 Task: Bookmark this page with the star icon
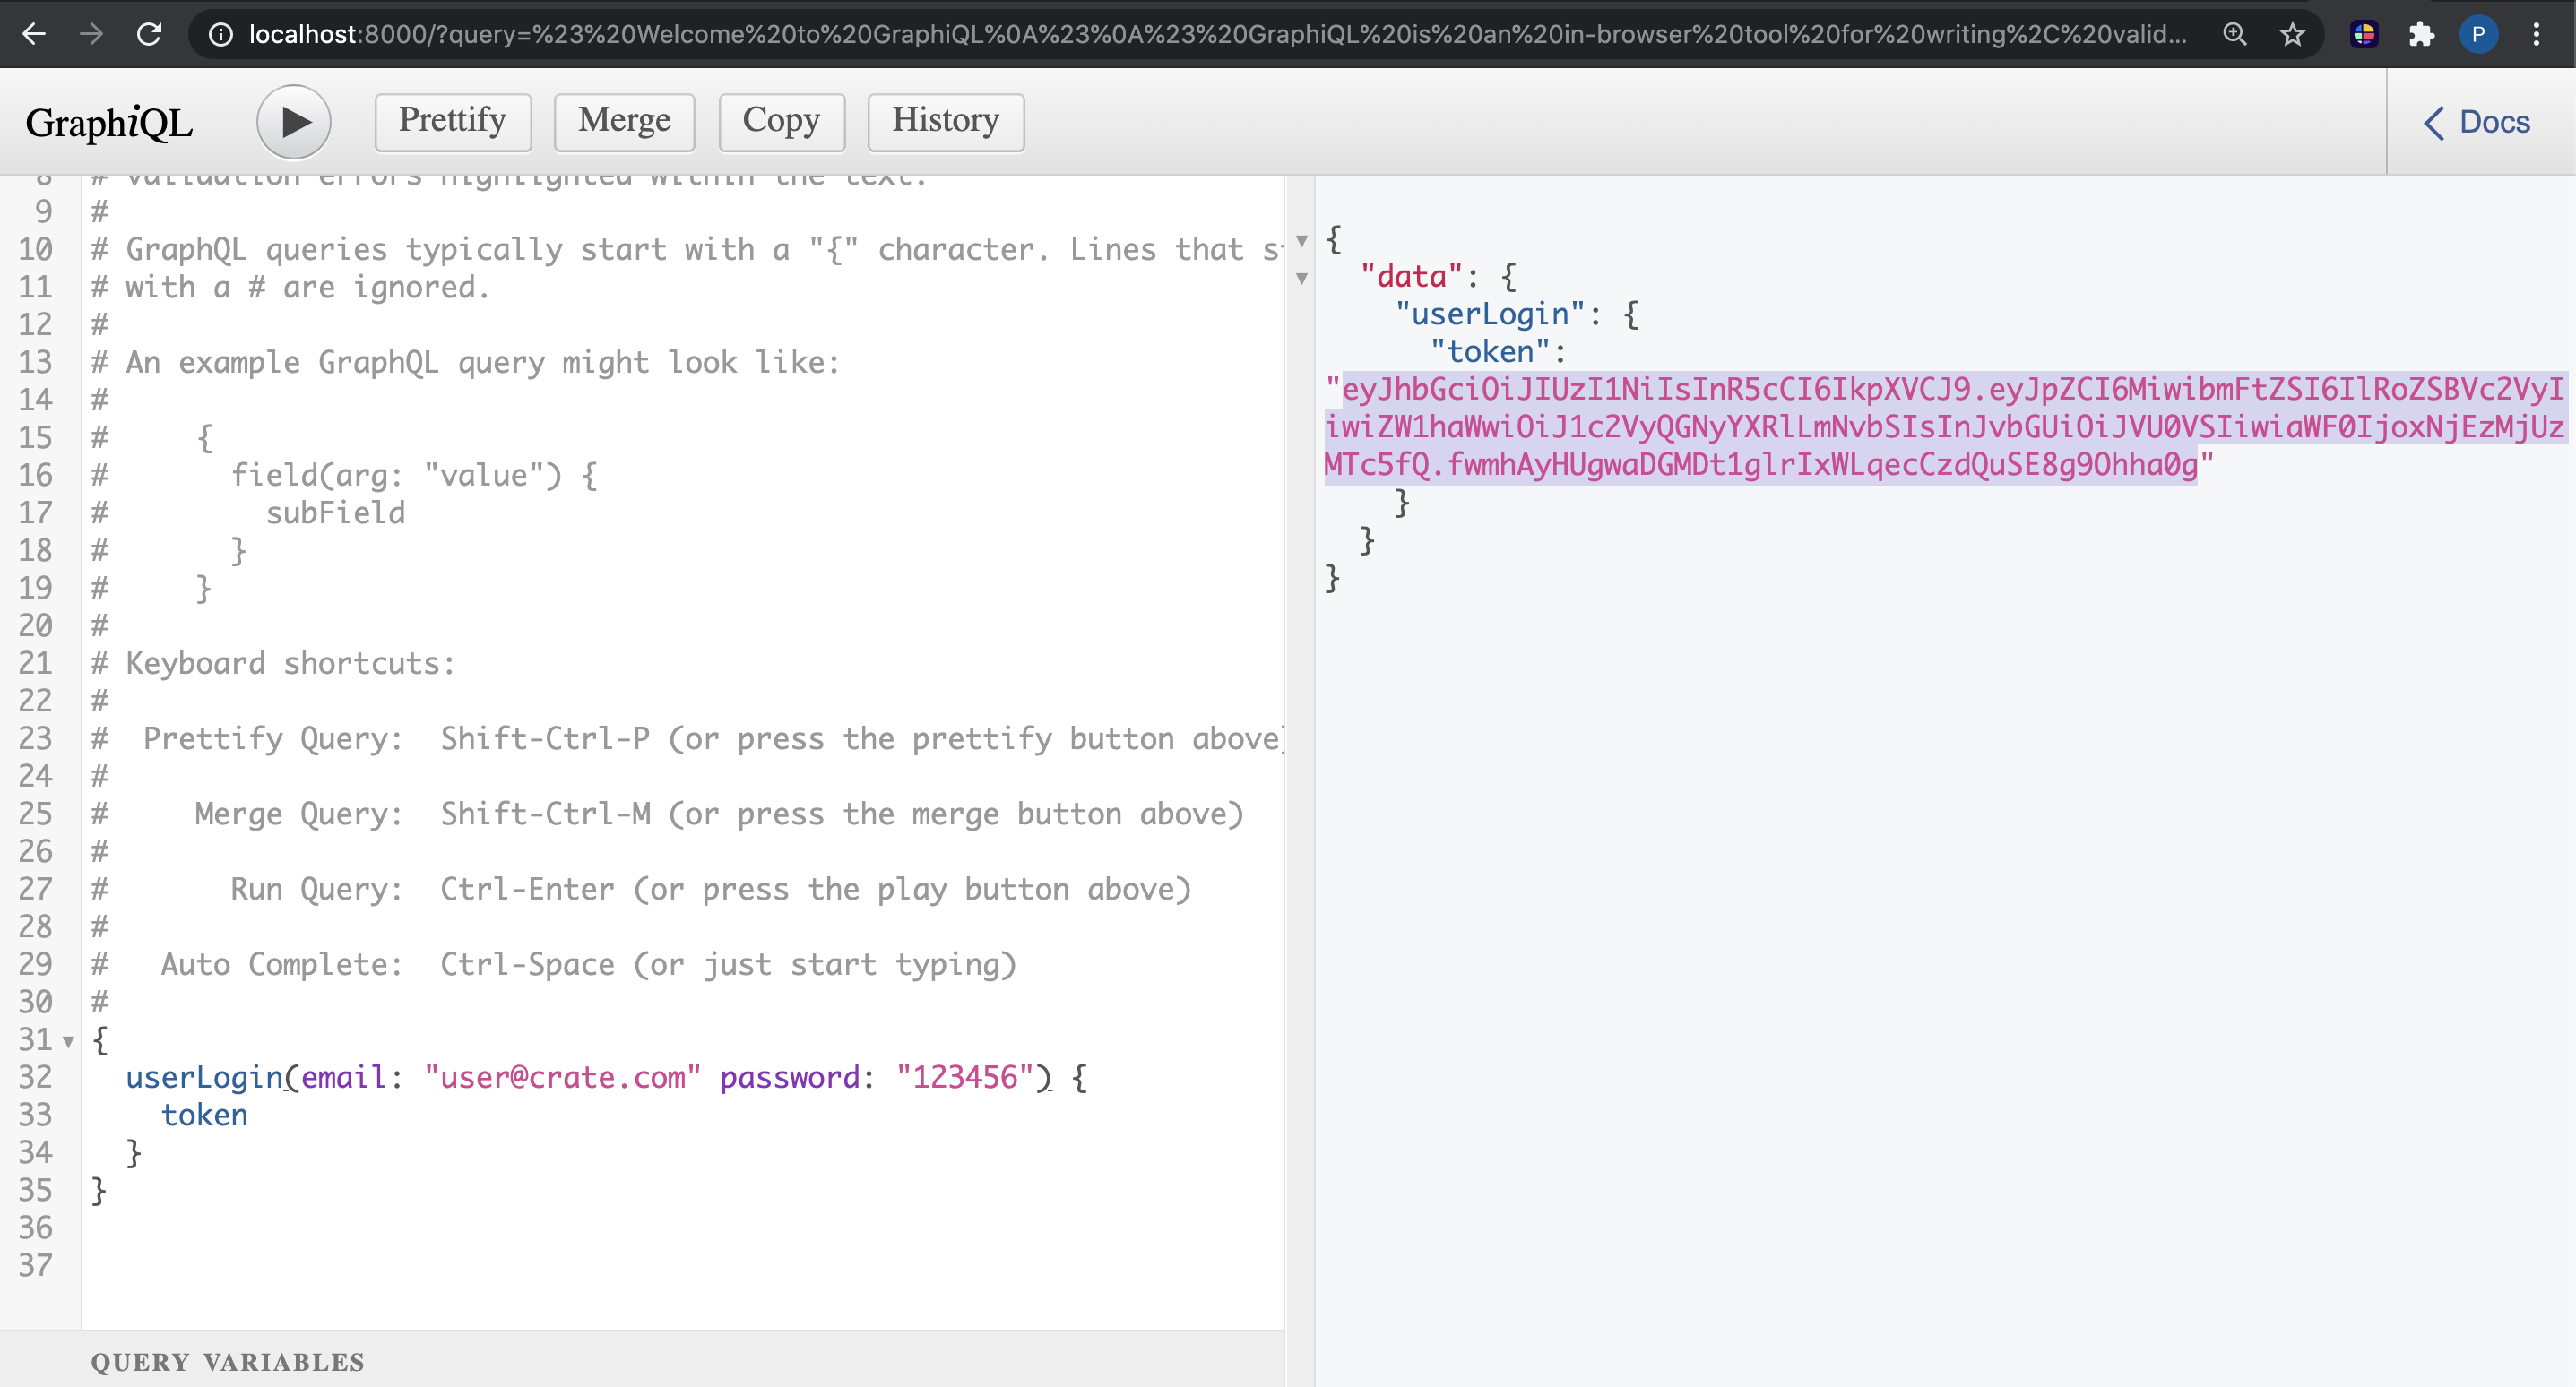[x=2292, y=34]
